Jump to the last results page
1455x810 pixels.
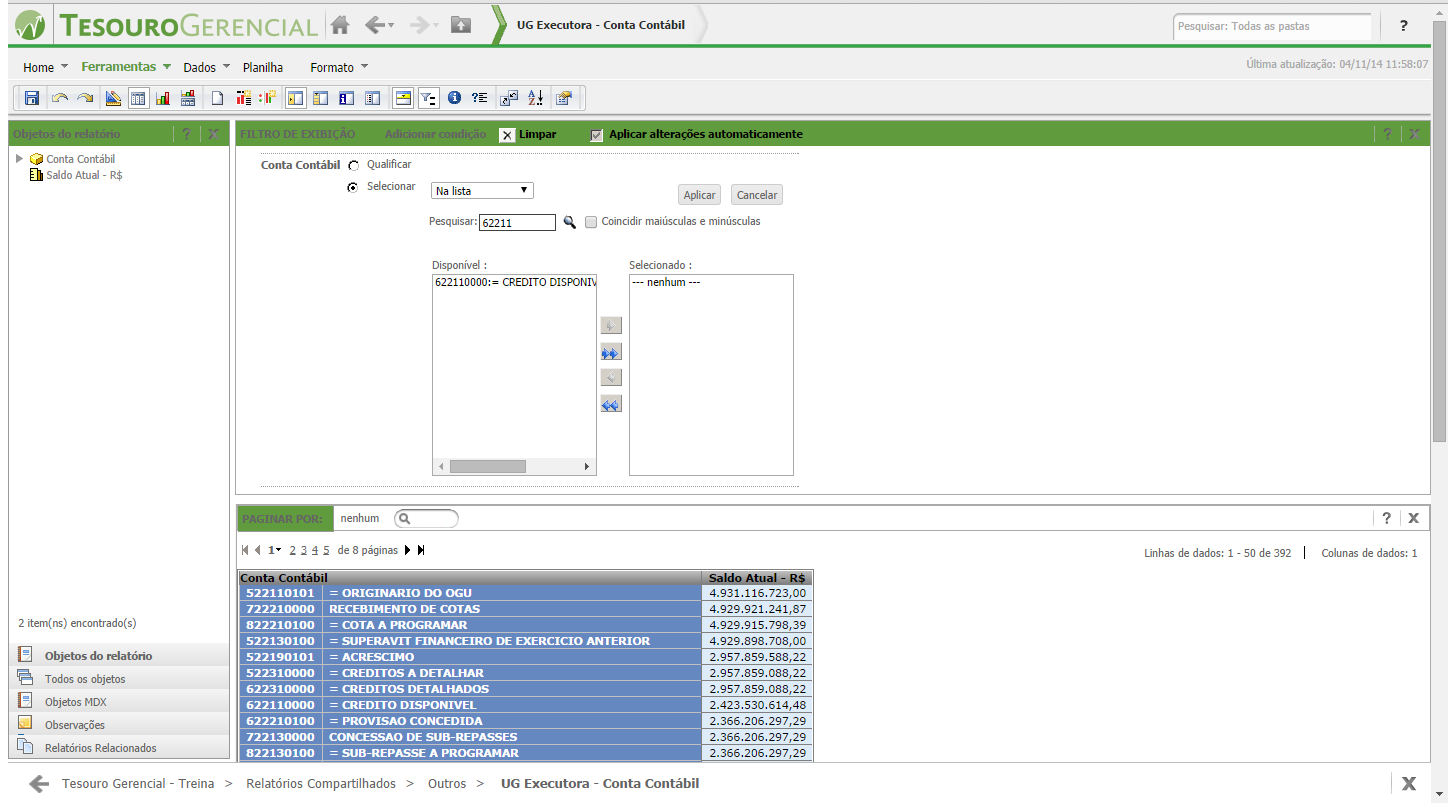click(421, 550)
